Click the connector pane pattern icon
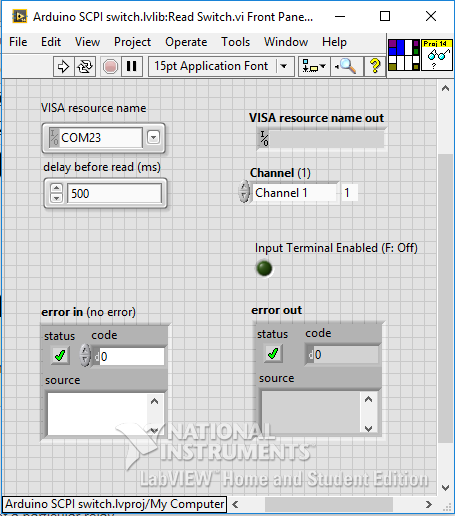 coord(404,55)
